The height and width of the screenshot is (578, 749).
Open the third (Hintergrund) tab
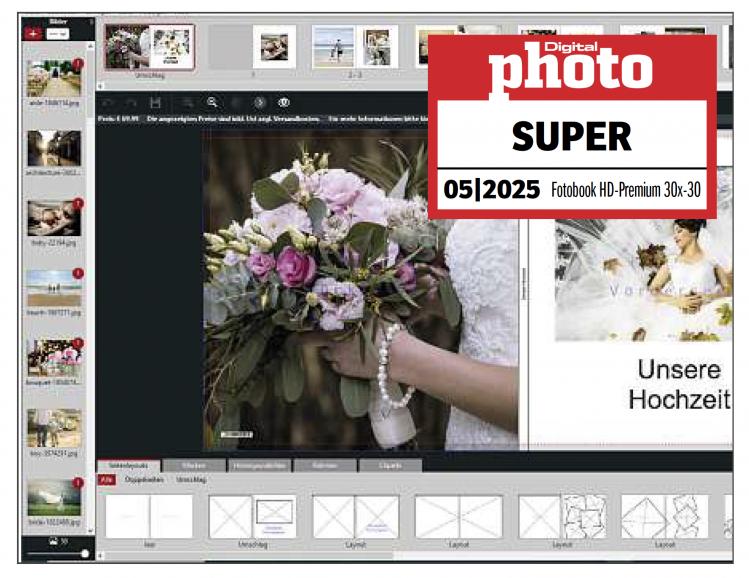coord(259,465)
